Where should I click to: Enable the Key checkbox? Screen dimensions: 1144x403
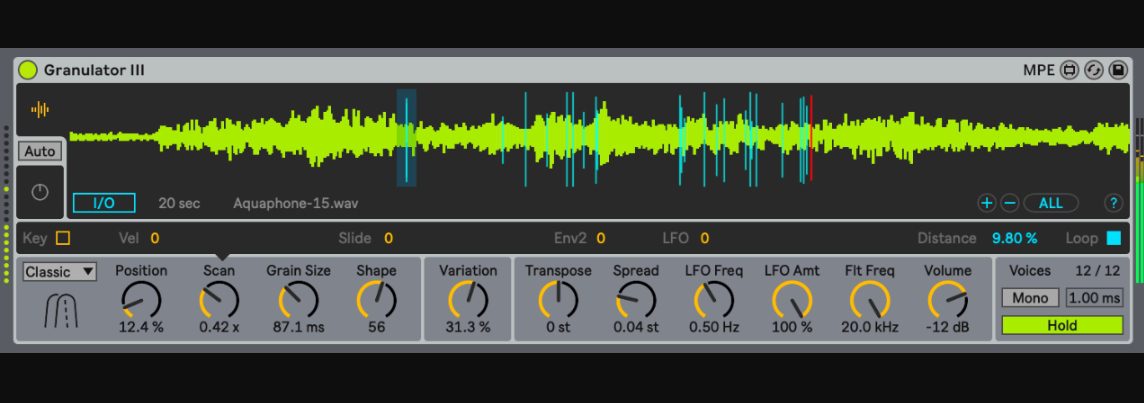tap(63, 238)
